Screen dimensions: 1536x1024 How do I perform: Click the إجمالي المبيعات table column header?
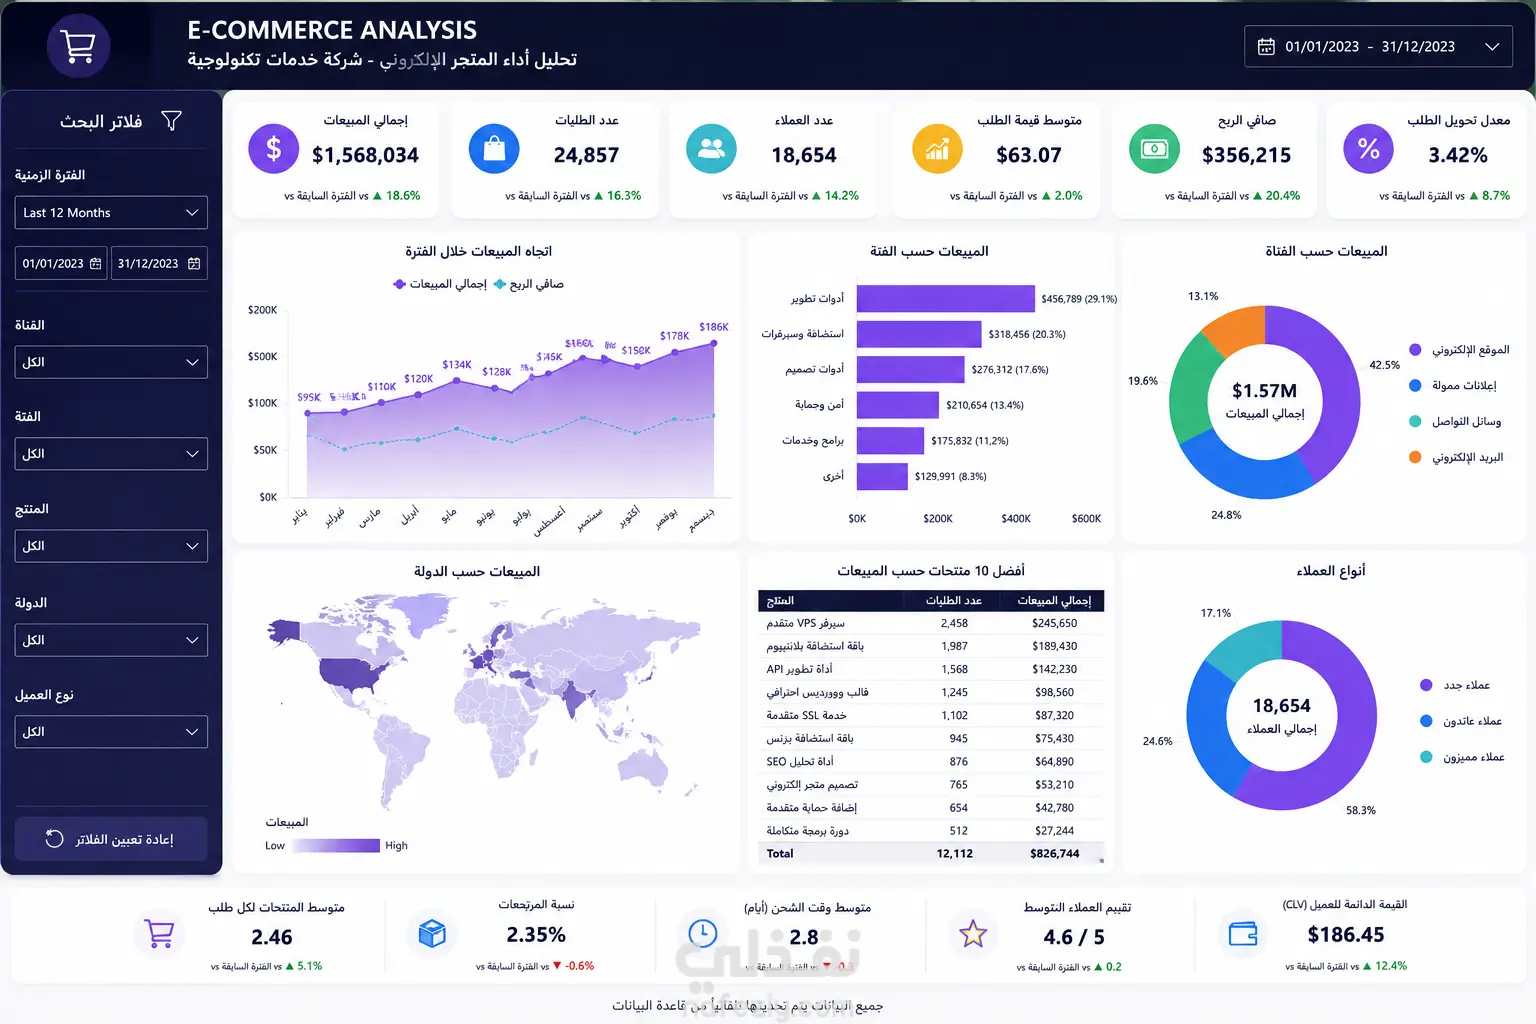tap(1054, 601)
